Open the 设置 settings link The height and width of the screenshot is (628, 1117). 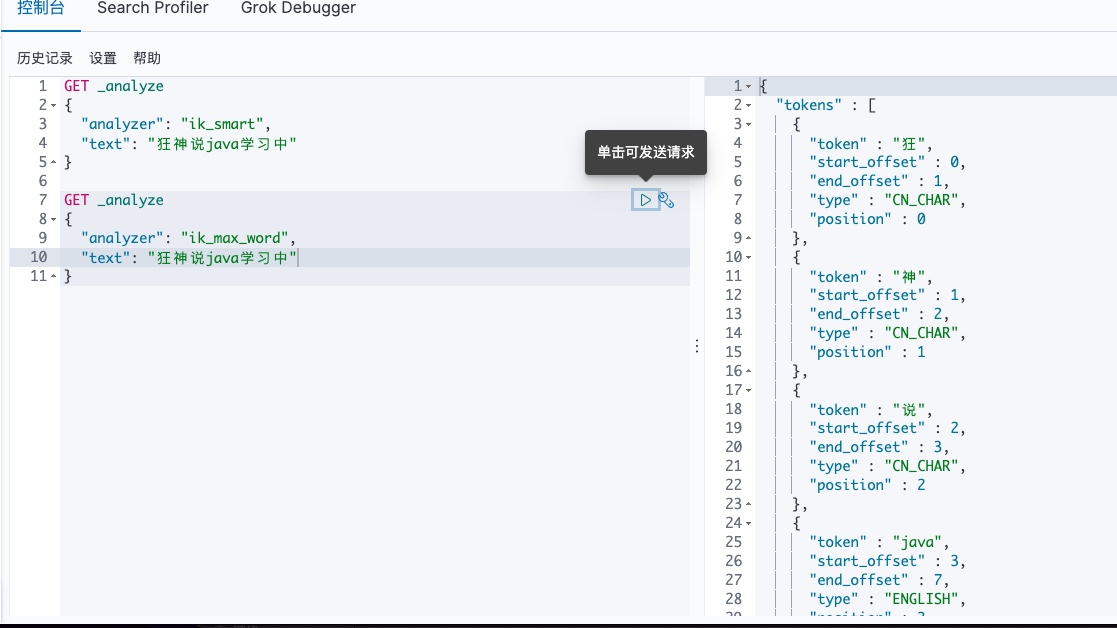(x=103, y=58)
